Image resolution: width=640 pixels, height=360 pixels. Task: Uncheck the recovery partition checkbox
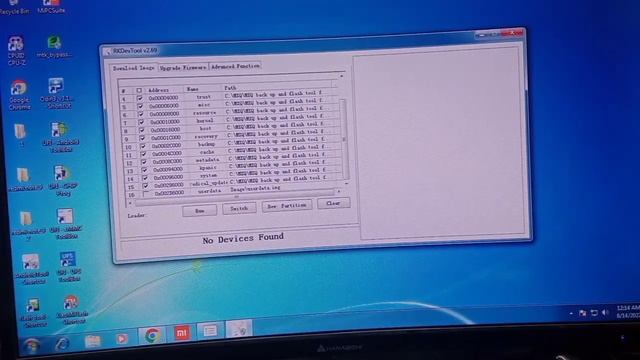click(142, 138)
